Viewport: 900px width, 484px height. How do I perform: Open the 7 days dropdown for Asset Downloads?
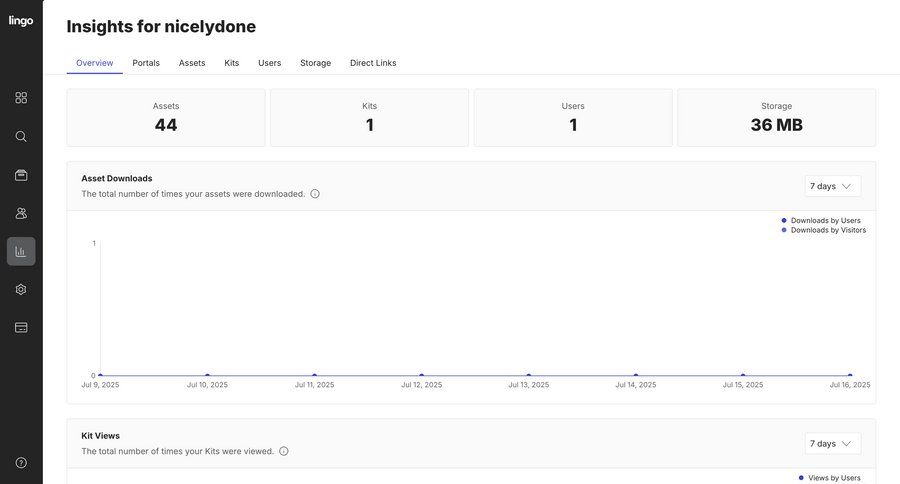click(833, 186)
